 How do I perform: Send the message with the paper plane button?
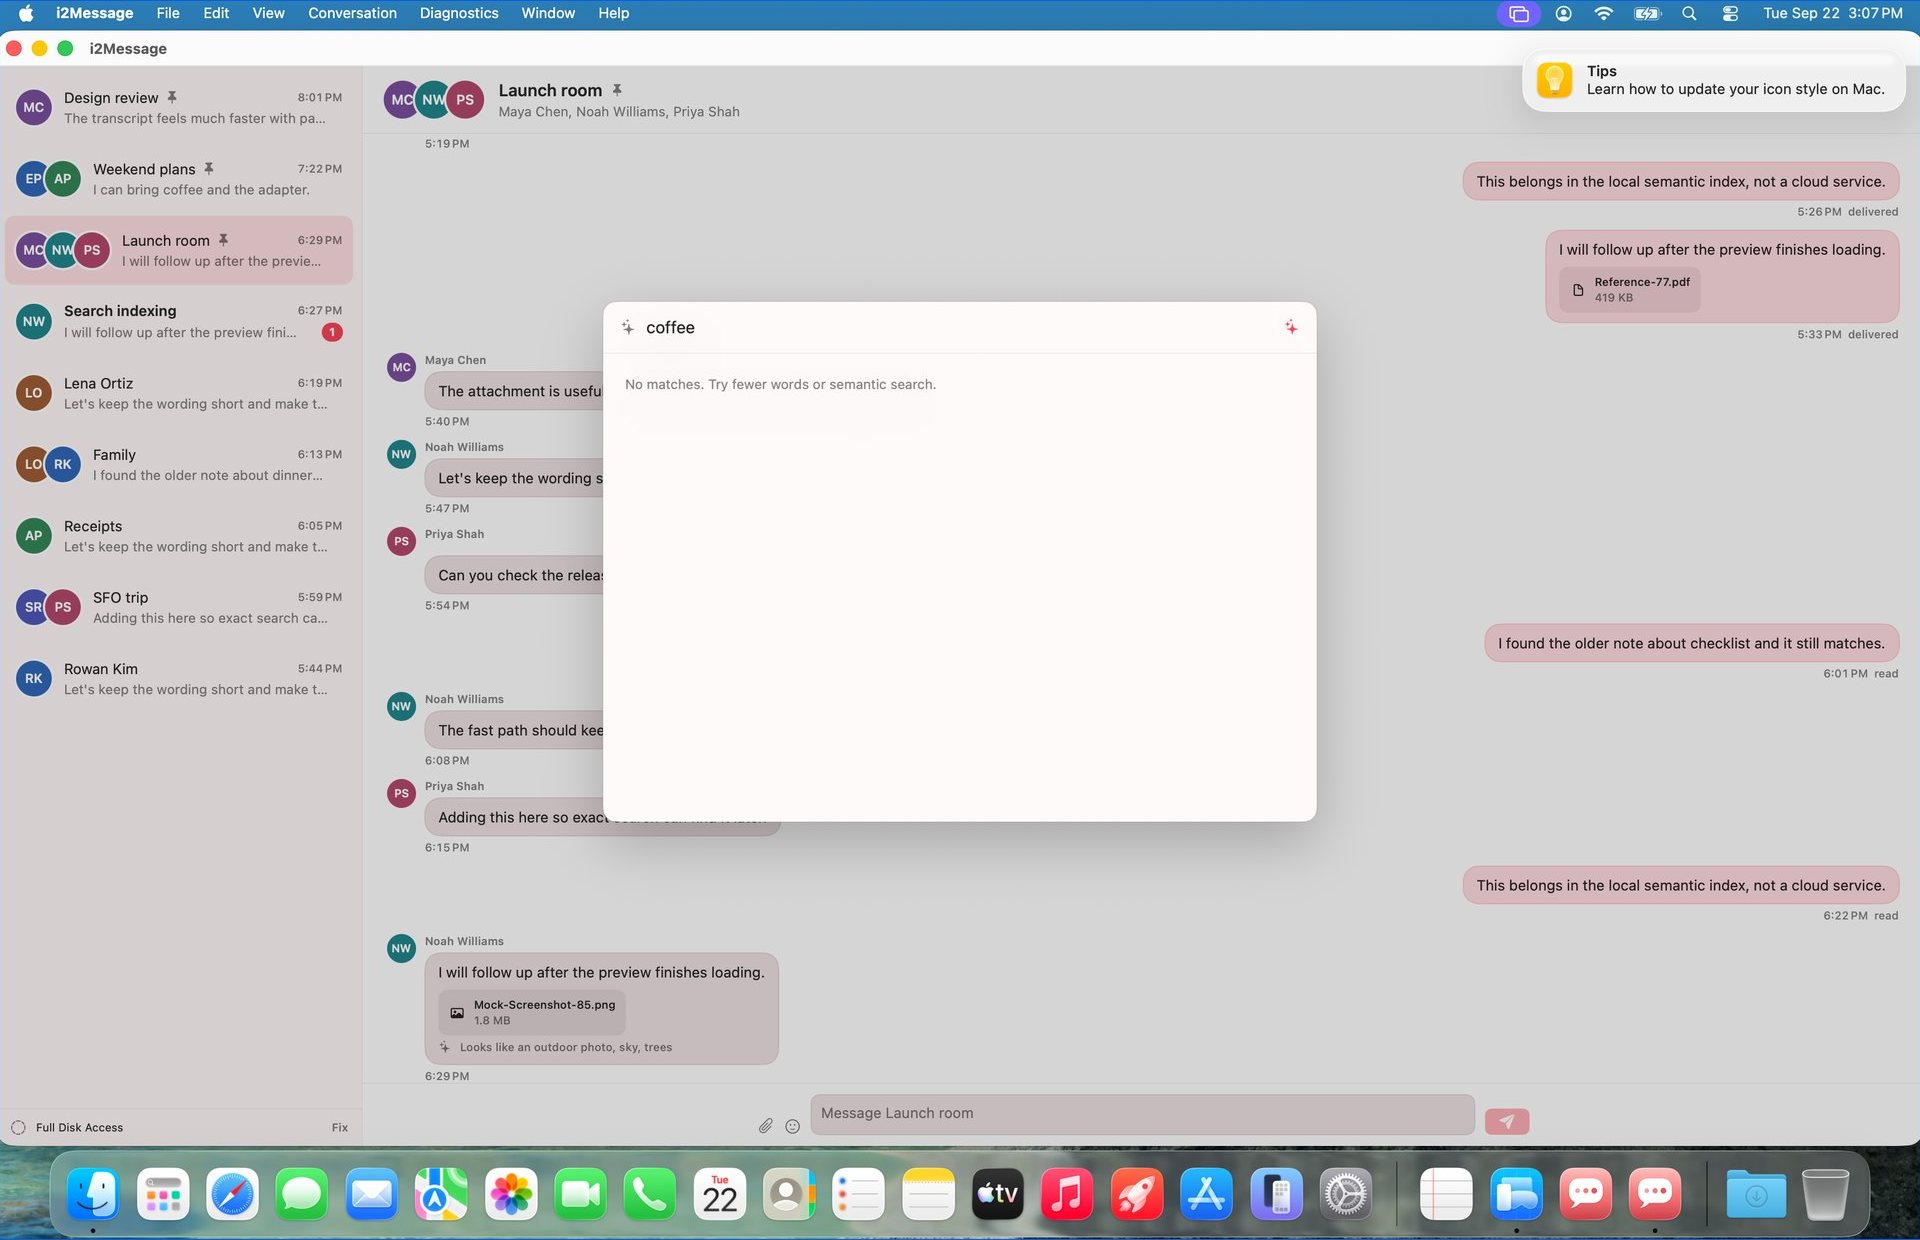pos(1507,1121)
